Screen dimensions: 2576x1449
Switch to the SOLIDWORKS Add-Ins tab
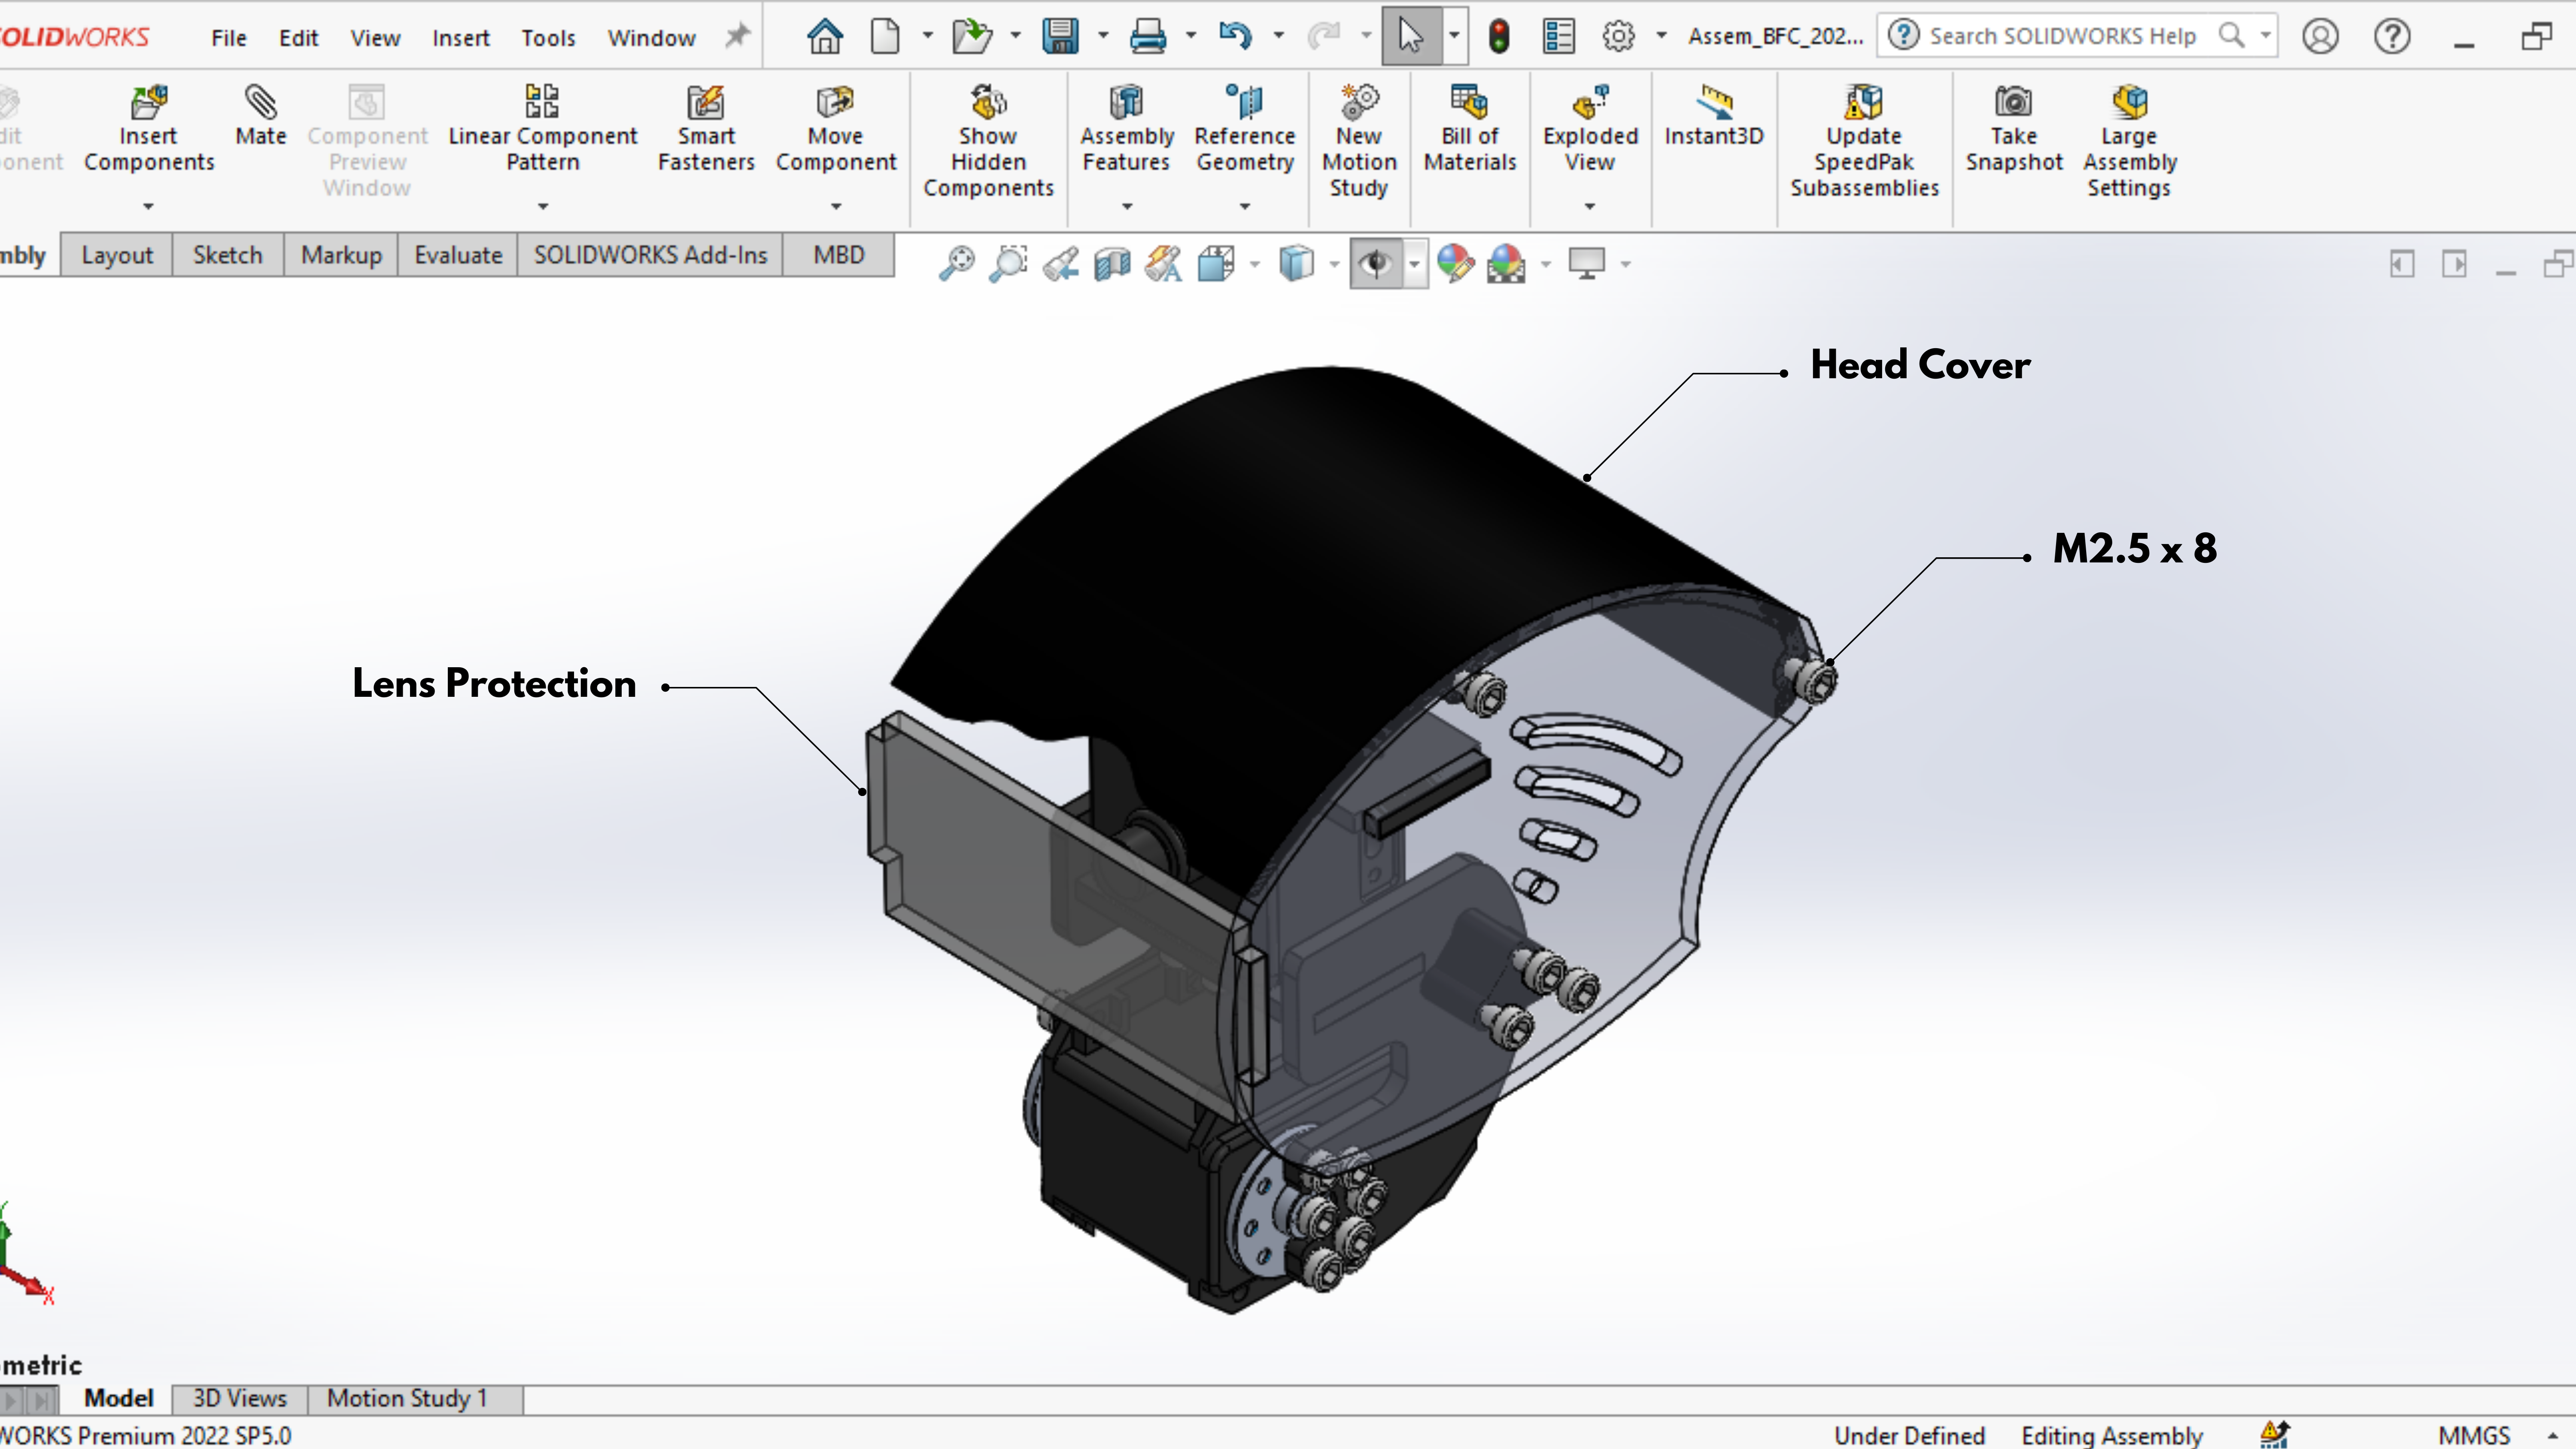[x=650, y=255]
